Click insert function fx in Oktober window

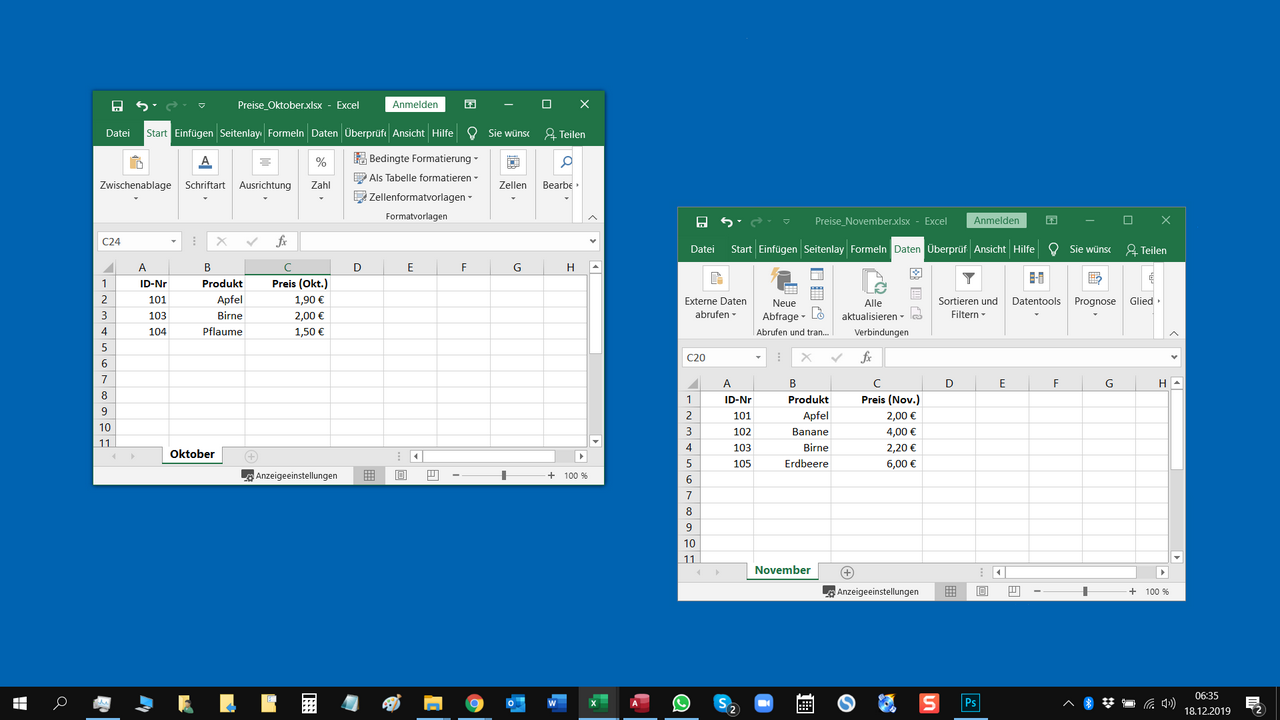click(x=282, y=241)
